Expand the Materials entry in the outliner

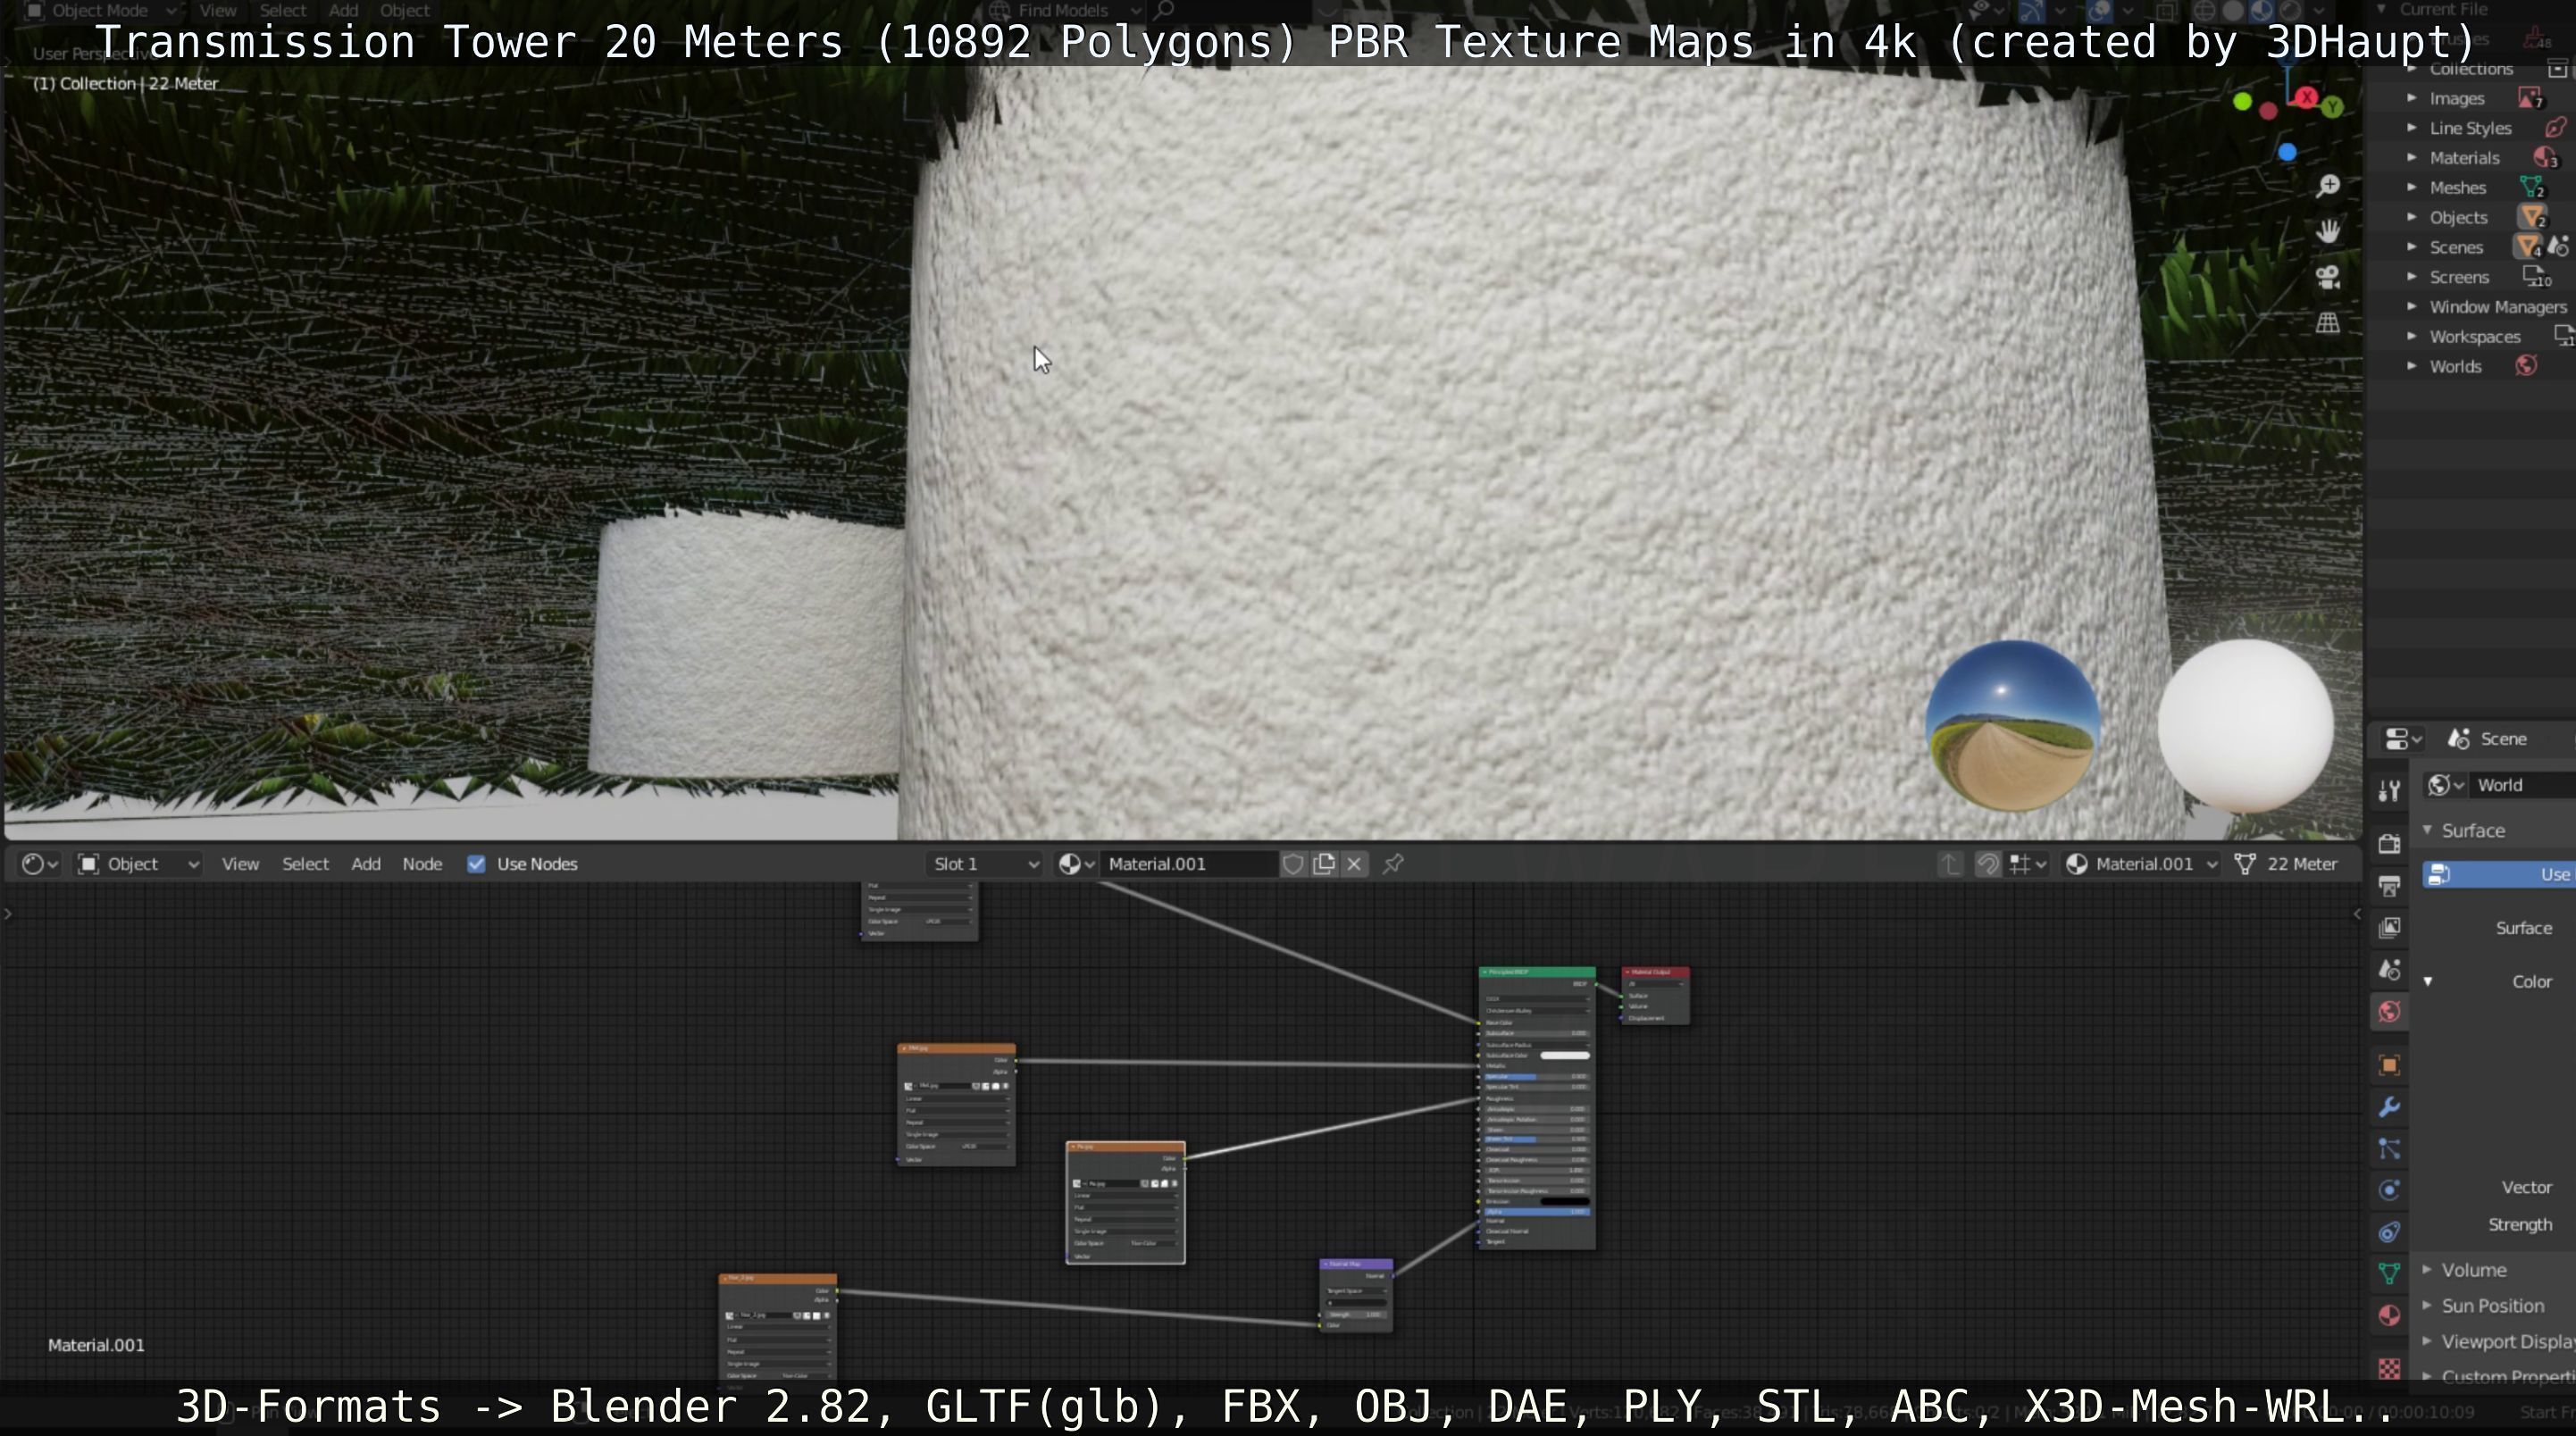(2412, 158)
